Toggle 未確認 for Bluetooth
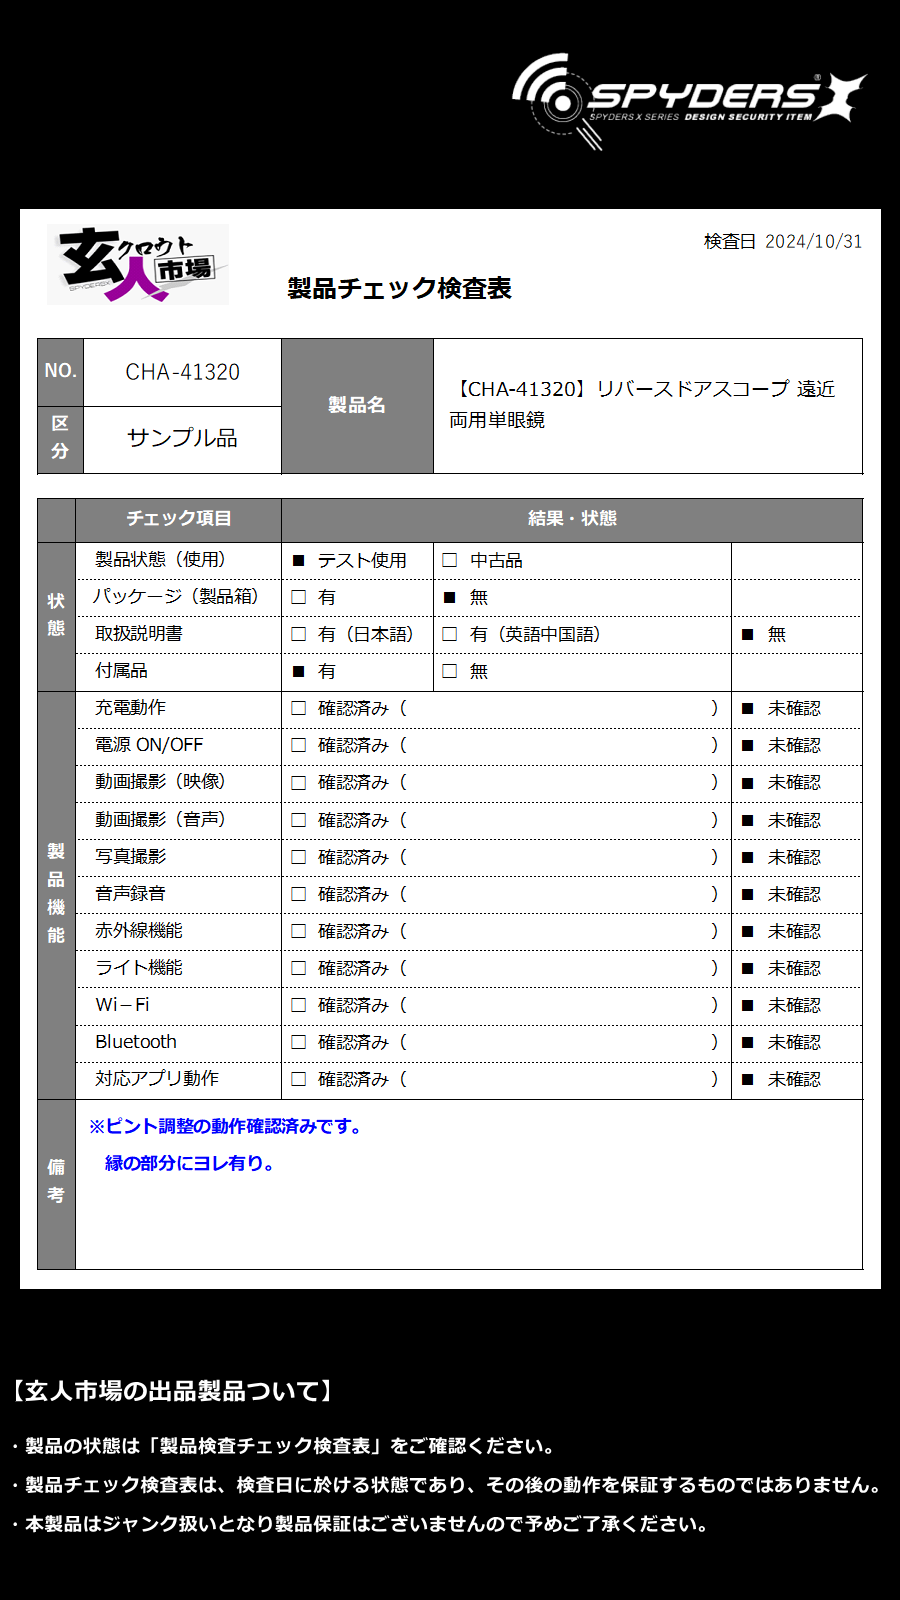Screen dimensions: 900x1600 [x=747, y=1043]
